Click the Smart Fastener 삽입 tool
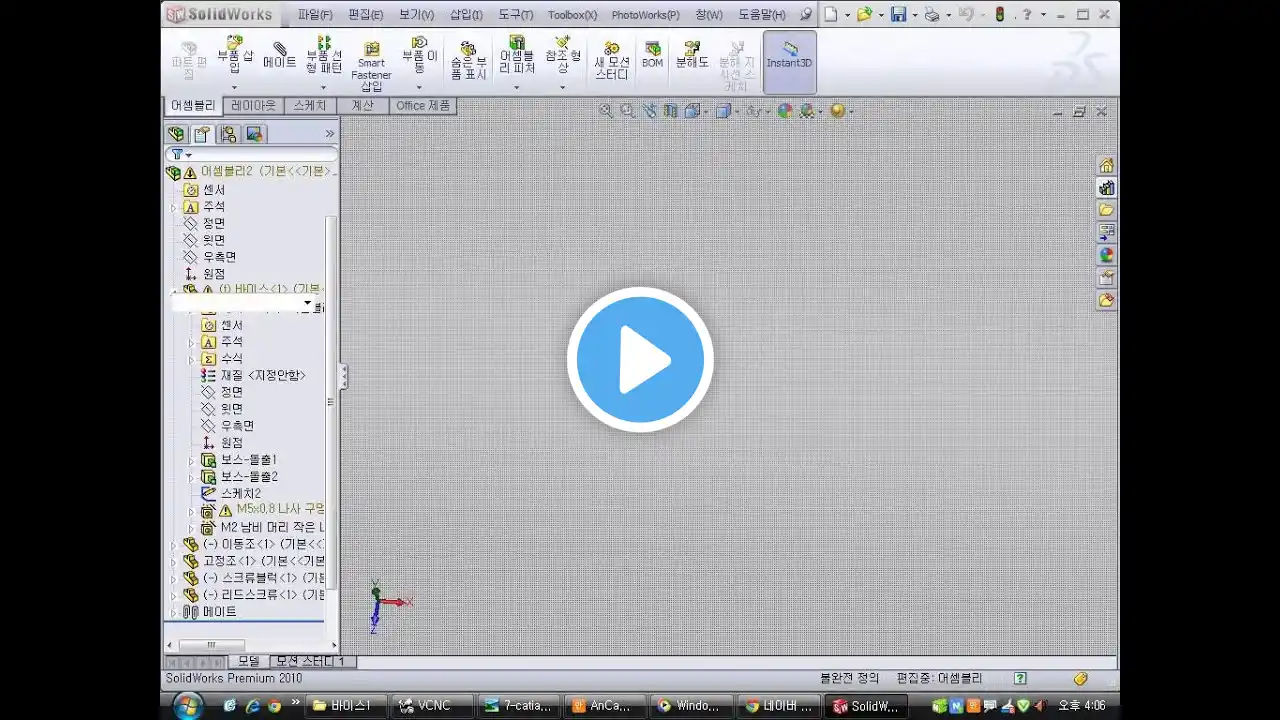The image size is (1280, 720). [371, 66]
